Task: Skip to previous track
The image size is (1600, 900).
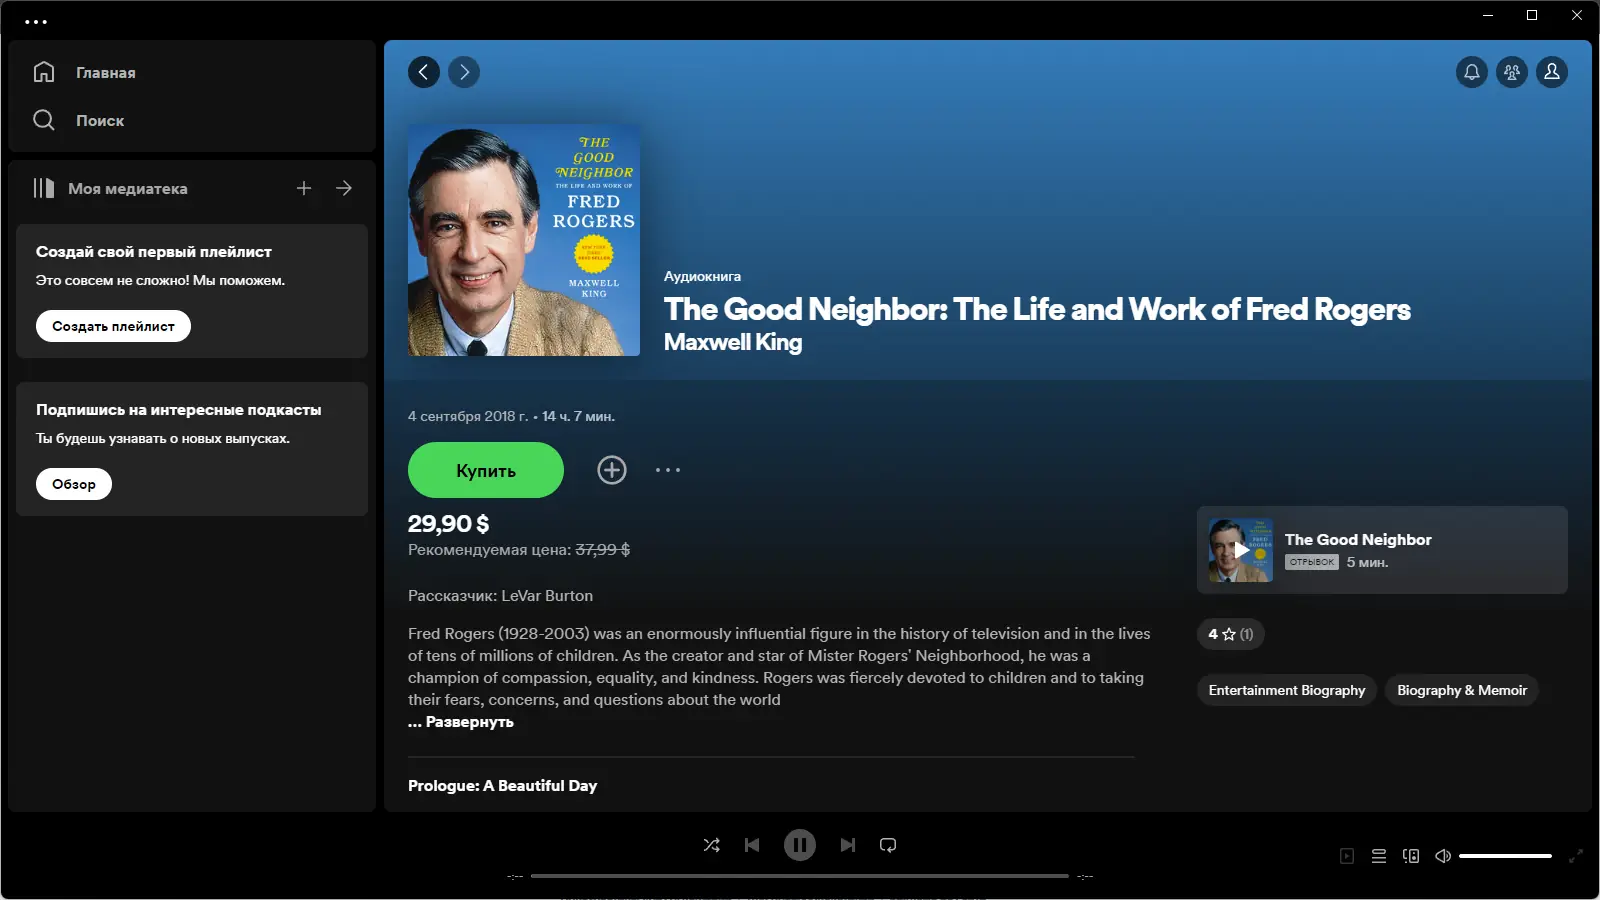Action: pyautogui.click(x=752, y=845)
